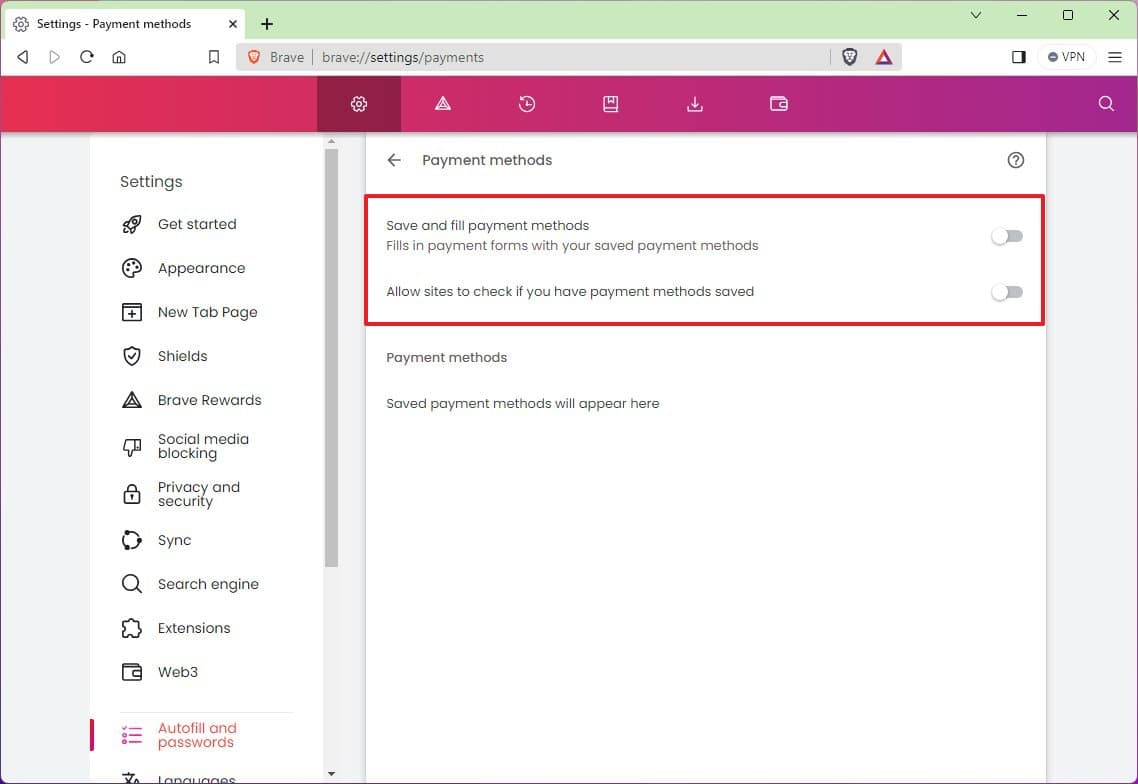This screenshot has width=1138, height=784.
Task: Switch to the Settings - Payment methods tab
Action: point(120,23)
